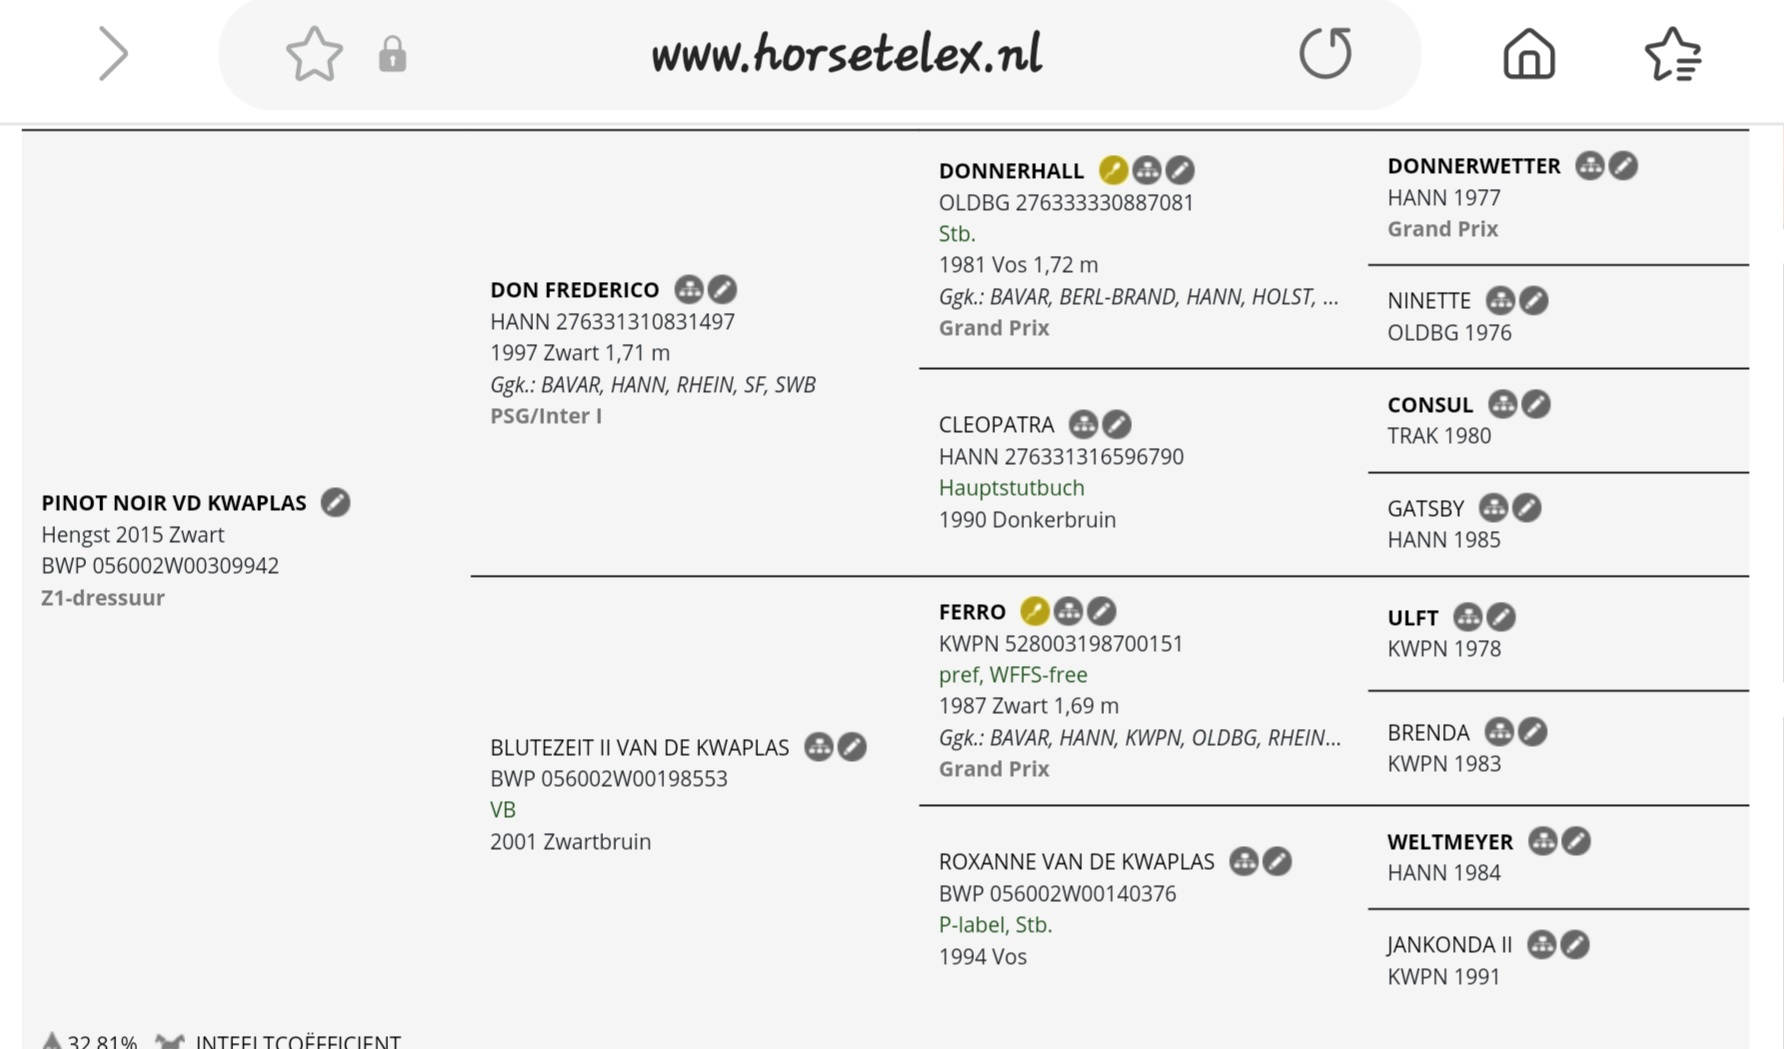1784x1049 pixels.
Task: Bookmark this page with star icon
Action: click(314, 53)
